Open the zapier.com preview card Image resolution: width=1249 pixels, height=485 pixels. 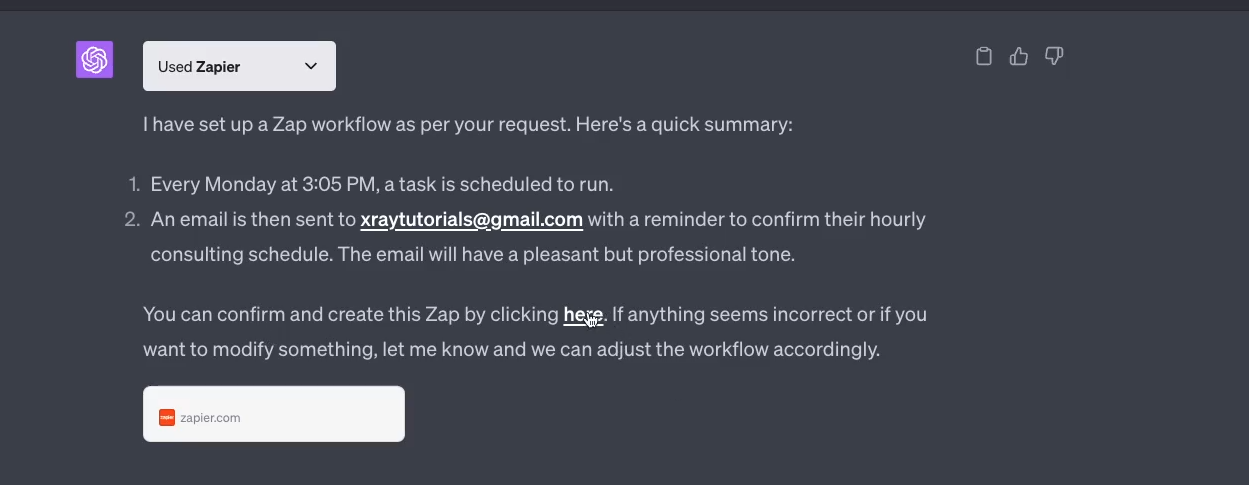pos(274,414)
